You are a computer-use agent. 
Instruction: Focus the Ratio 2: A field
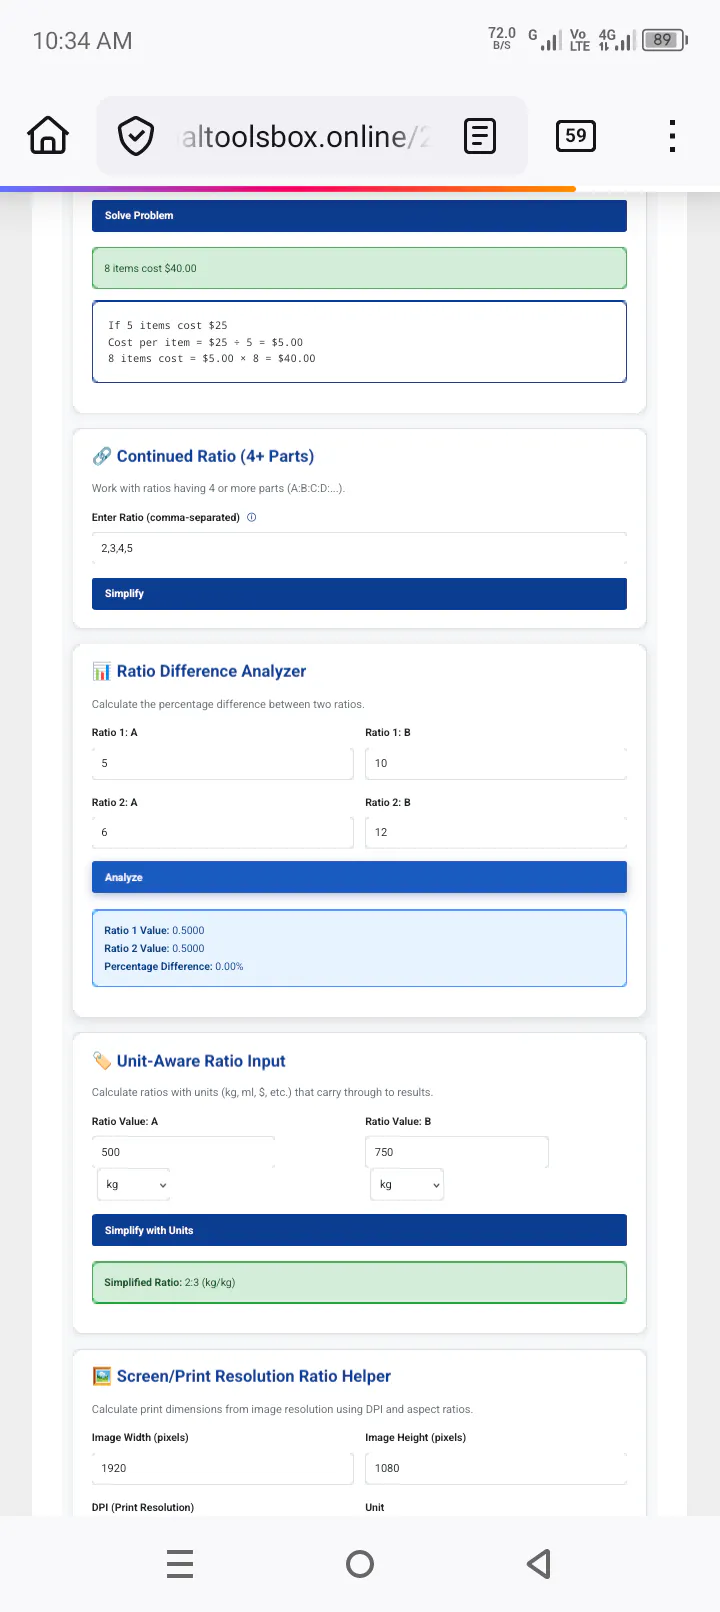point(222,832)
